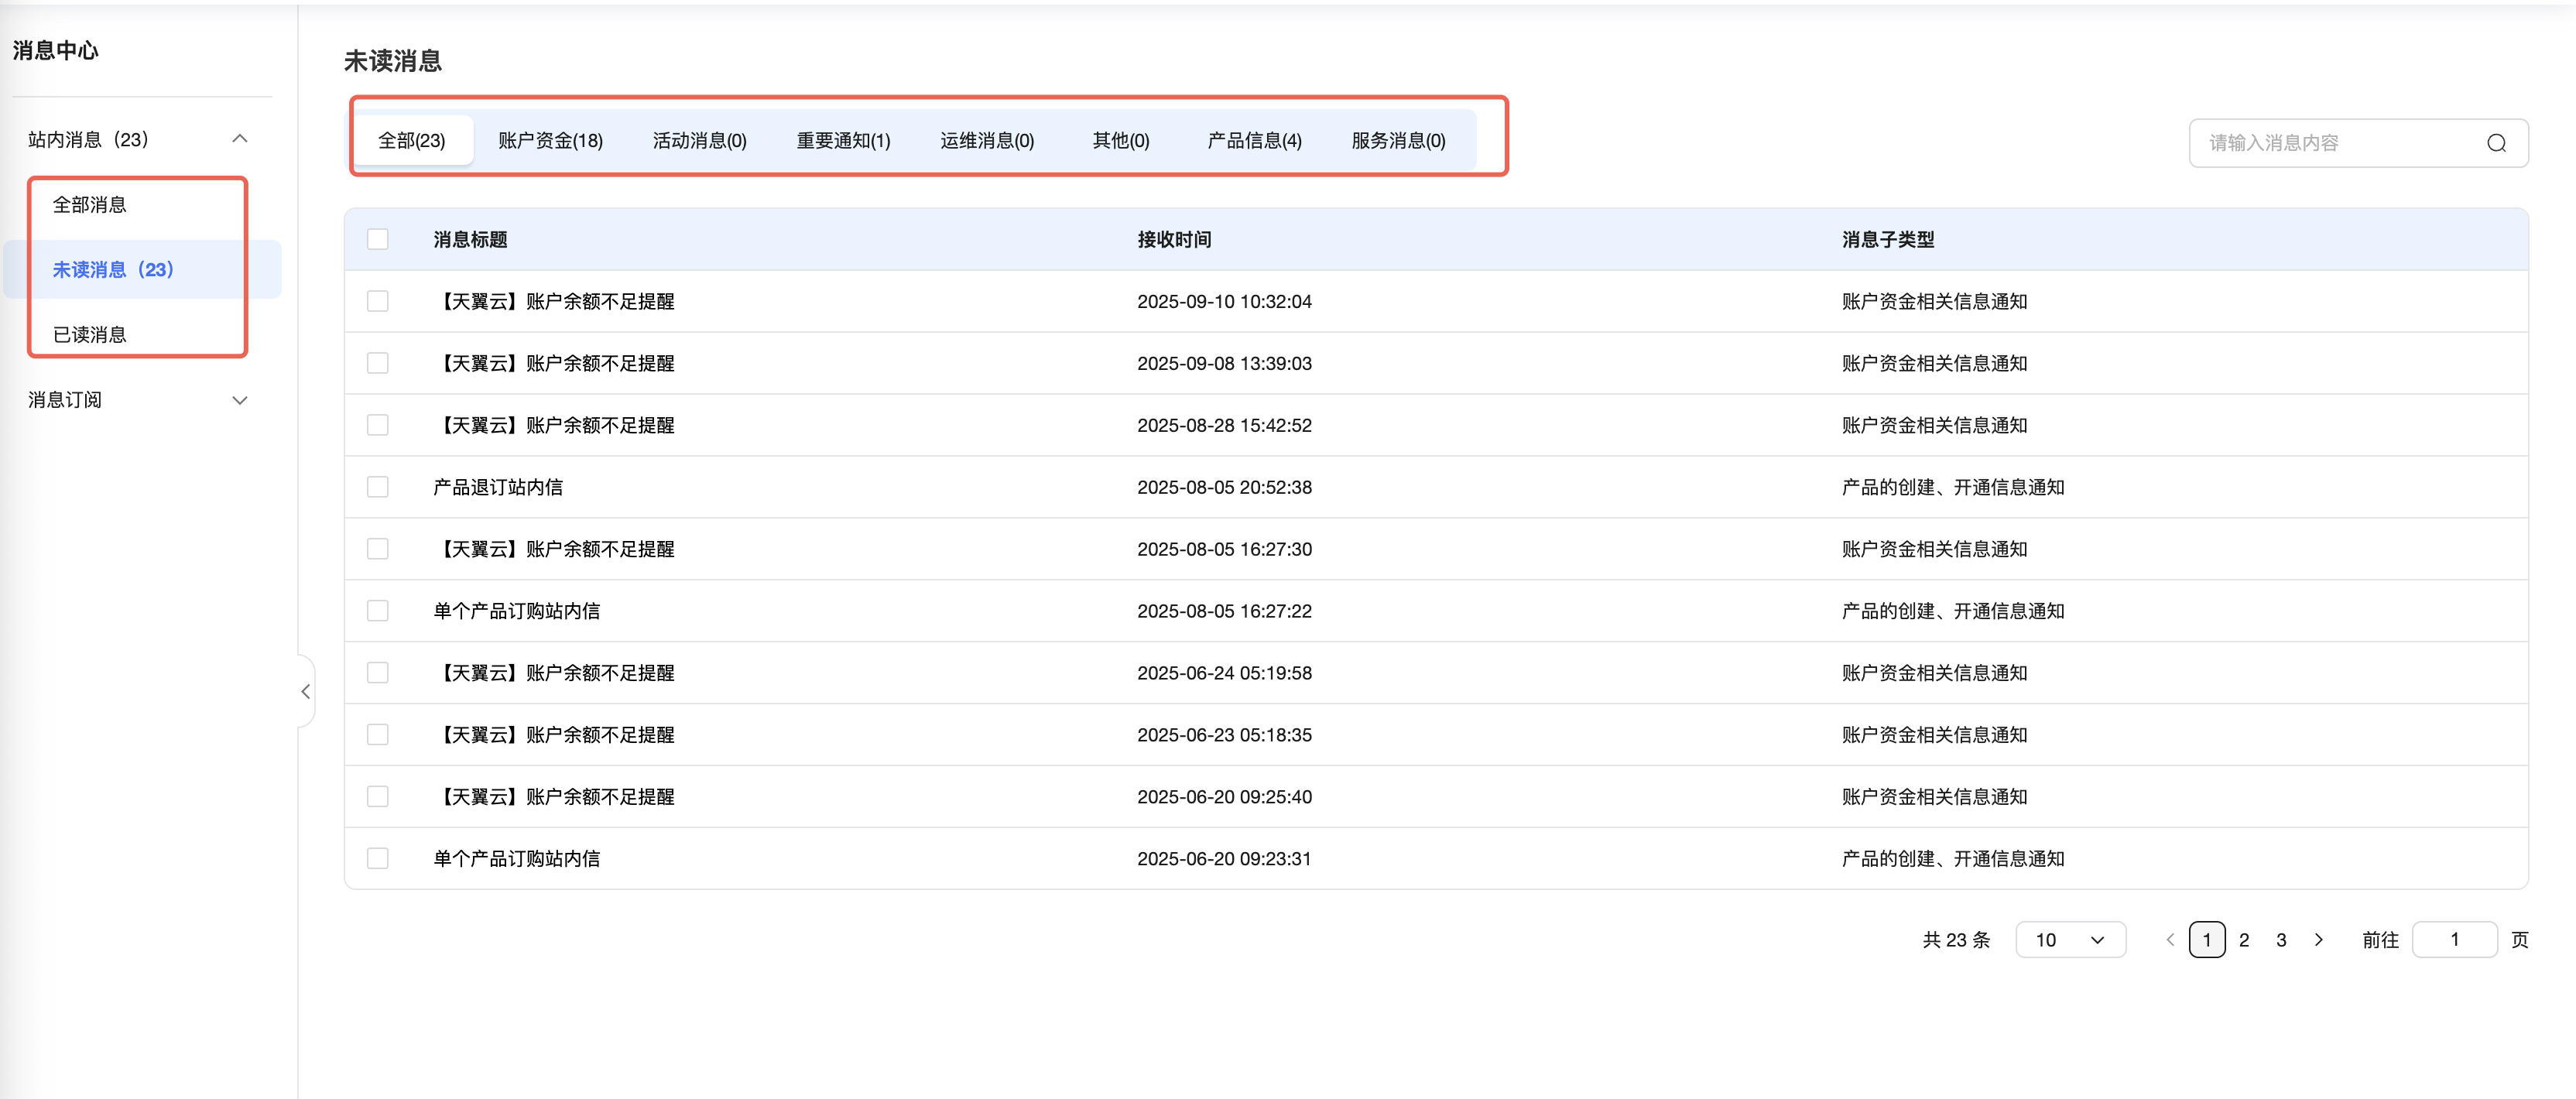Check the 产品退订站内信 row checkbox
The image size is (2576, 1099).
[377, 487]
